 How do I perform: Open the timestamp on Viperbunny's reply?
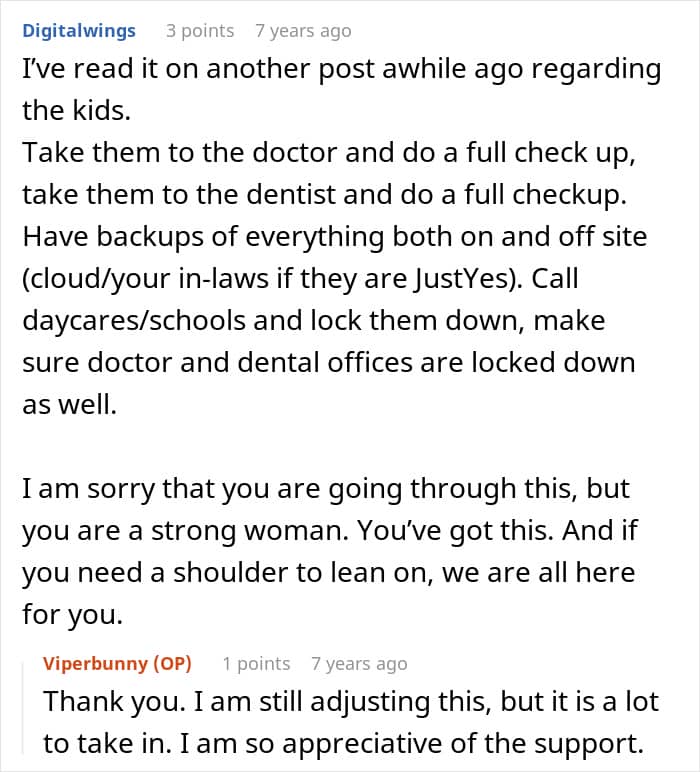coord(359,664)
